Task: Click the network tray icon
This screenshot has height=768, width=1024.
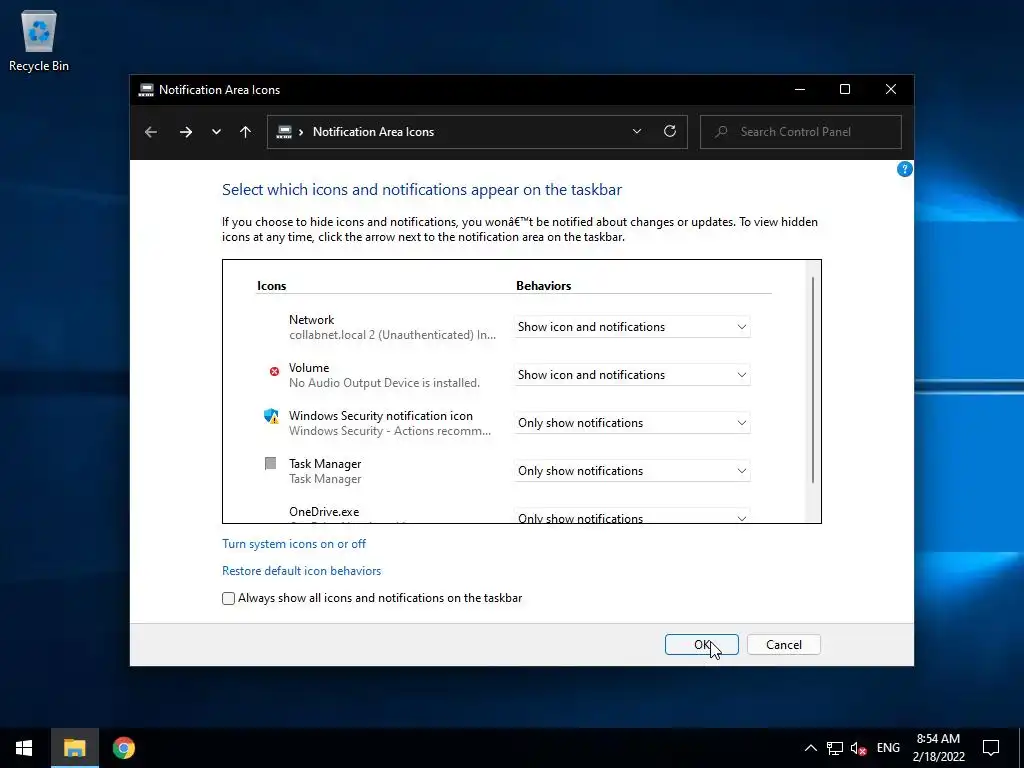Action: (835, 748)
